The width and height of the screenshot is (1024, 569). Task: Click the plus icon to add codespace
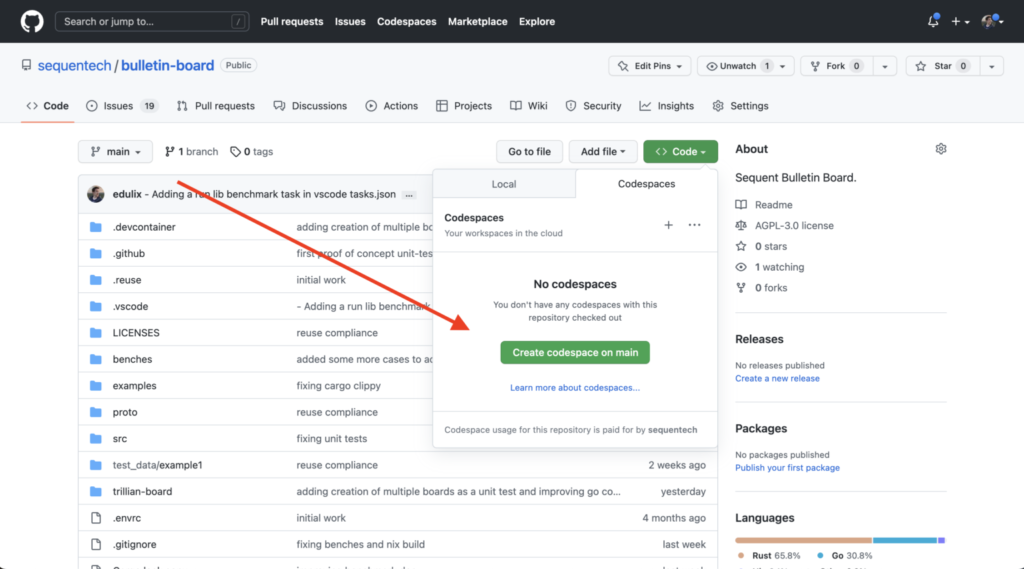[668, 225]
